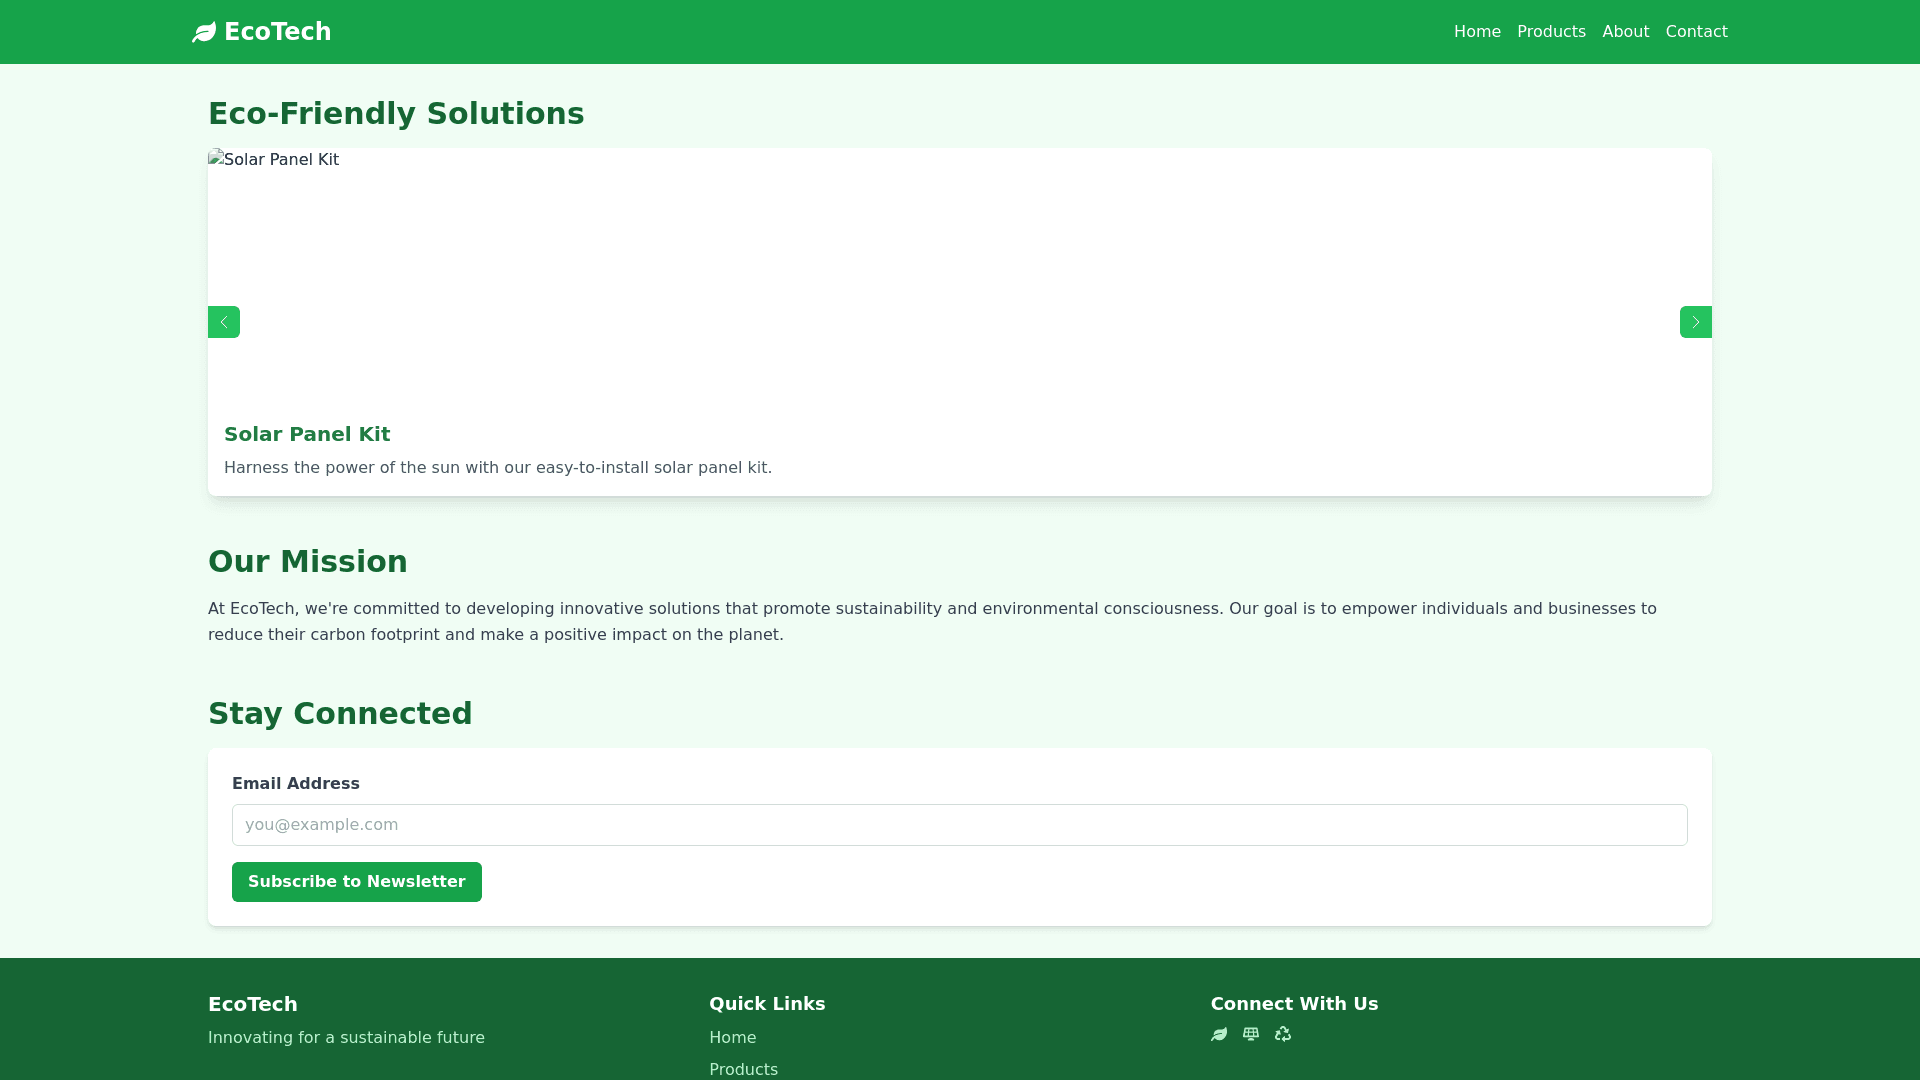Navigate to About page in header

pyautogui.click(x=1625, y=32)
